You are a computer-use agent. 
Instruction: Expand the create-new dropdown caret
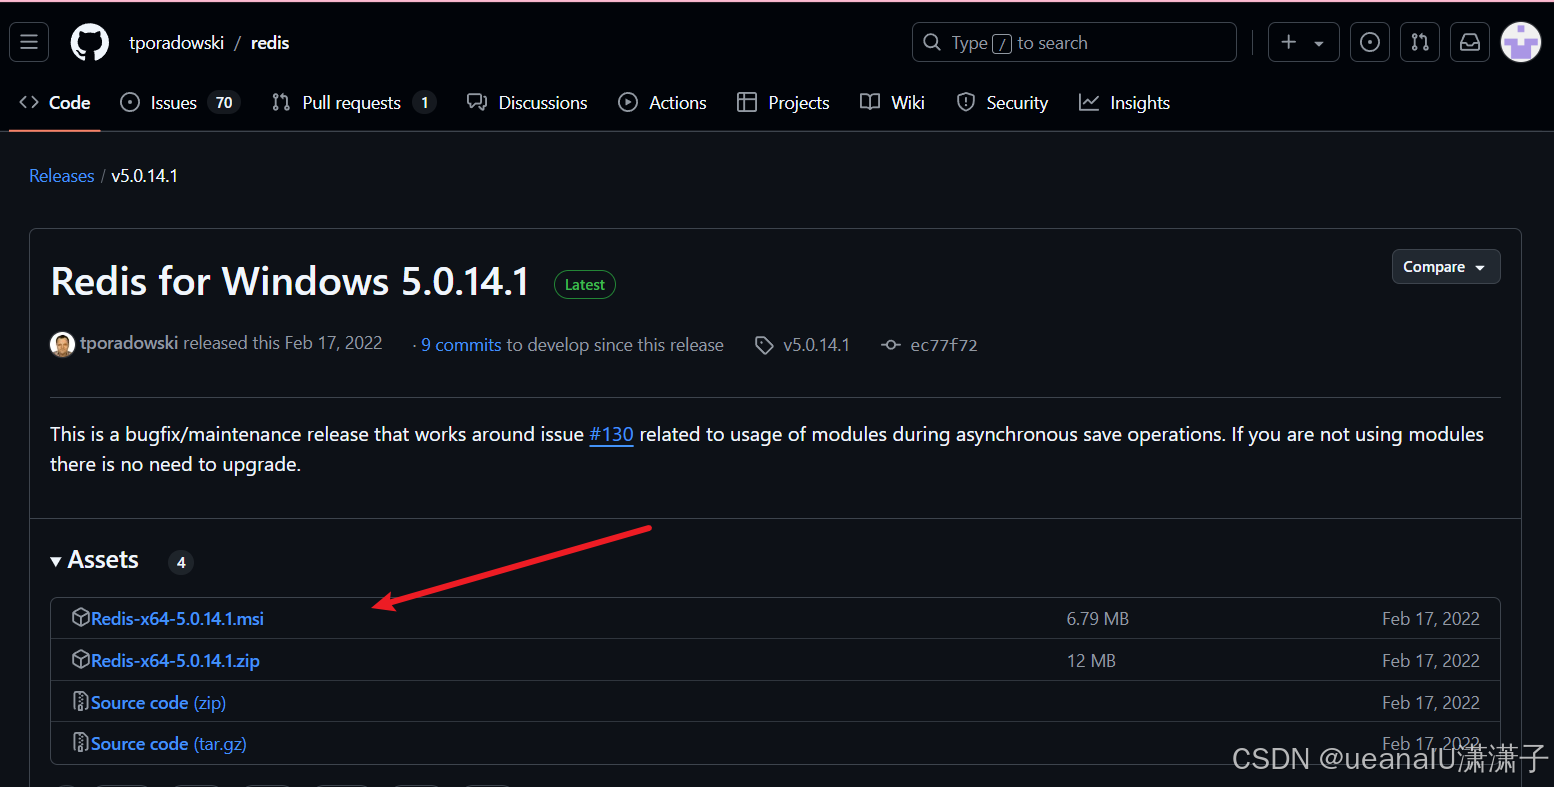[1319, 43]
